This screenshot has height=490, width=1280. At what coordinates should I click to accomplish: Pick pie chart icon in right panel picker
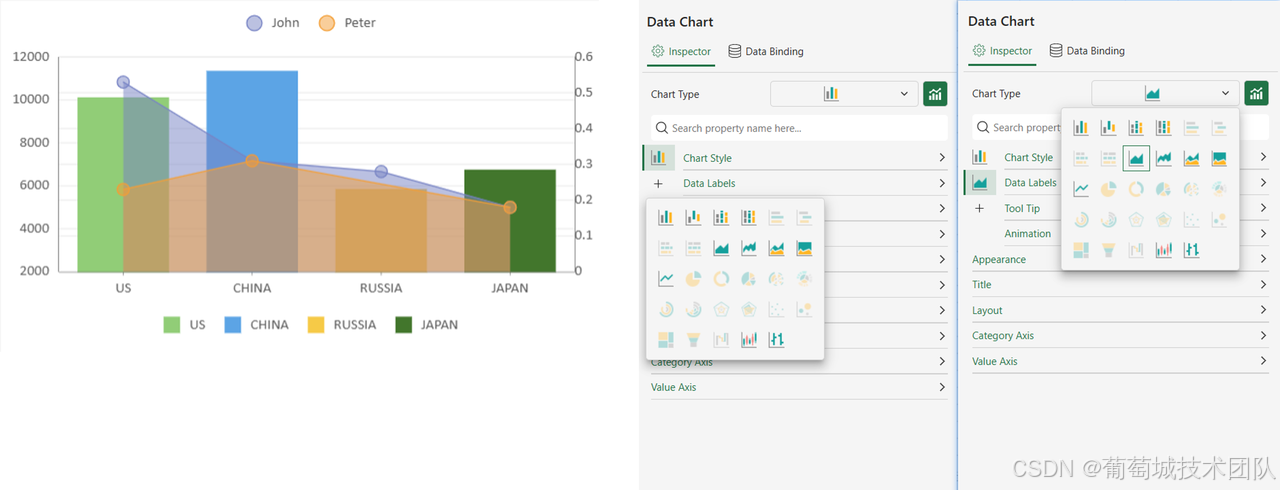(x=1109, y=189)
